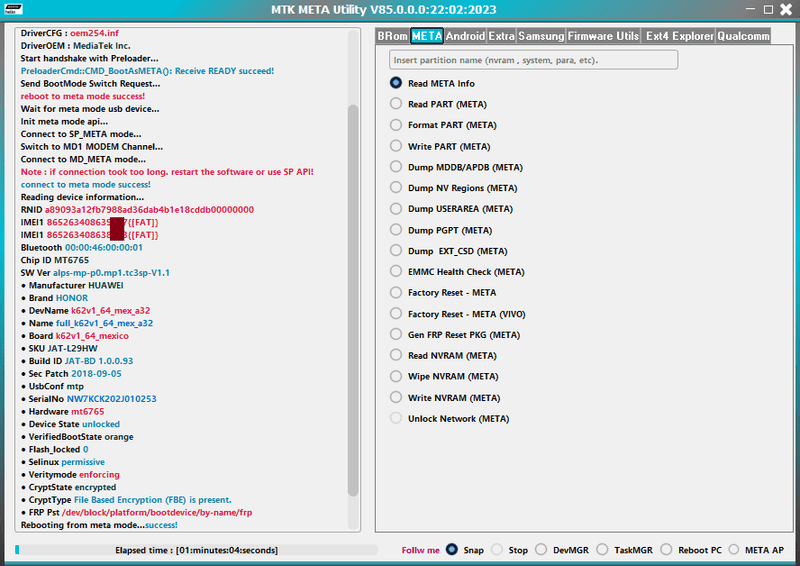Click the elapsed time progress bar
The width and height of the screenshot is (800, 566).
pos(196,550)
